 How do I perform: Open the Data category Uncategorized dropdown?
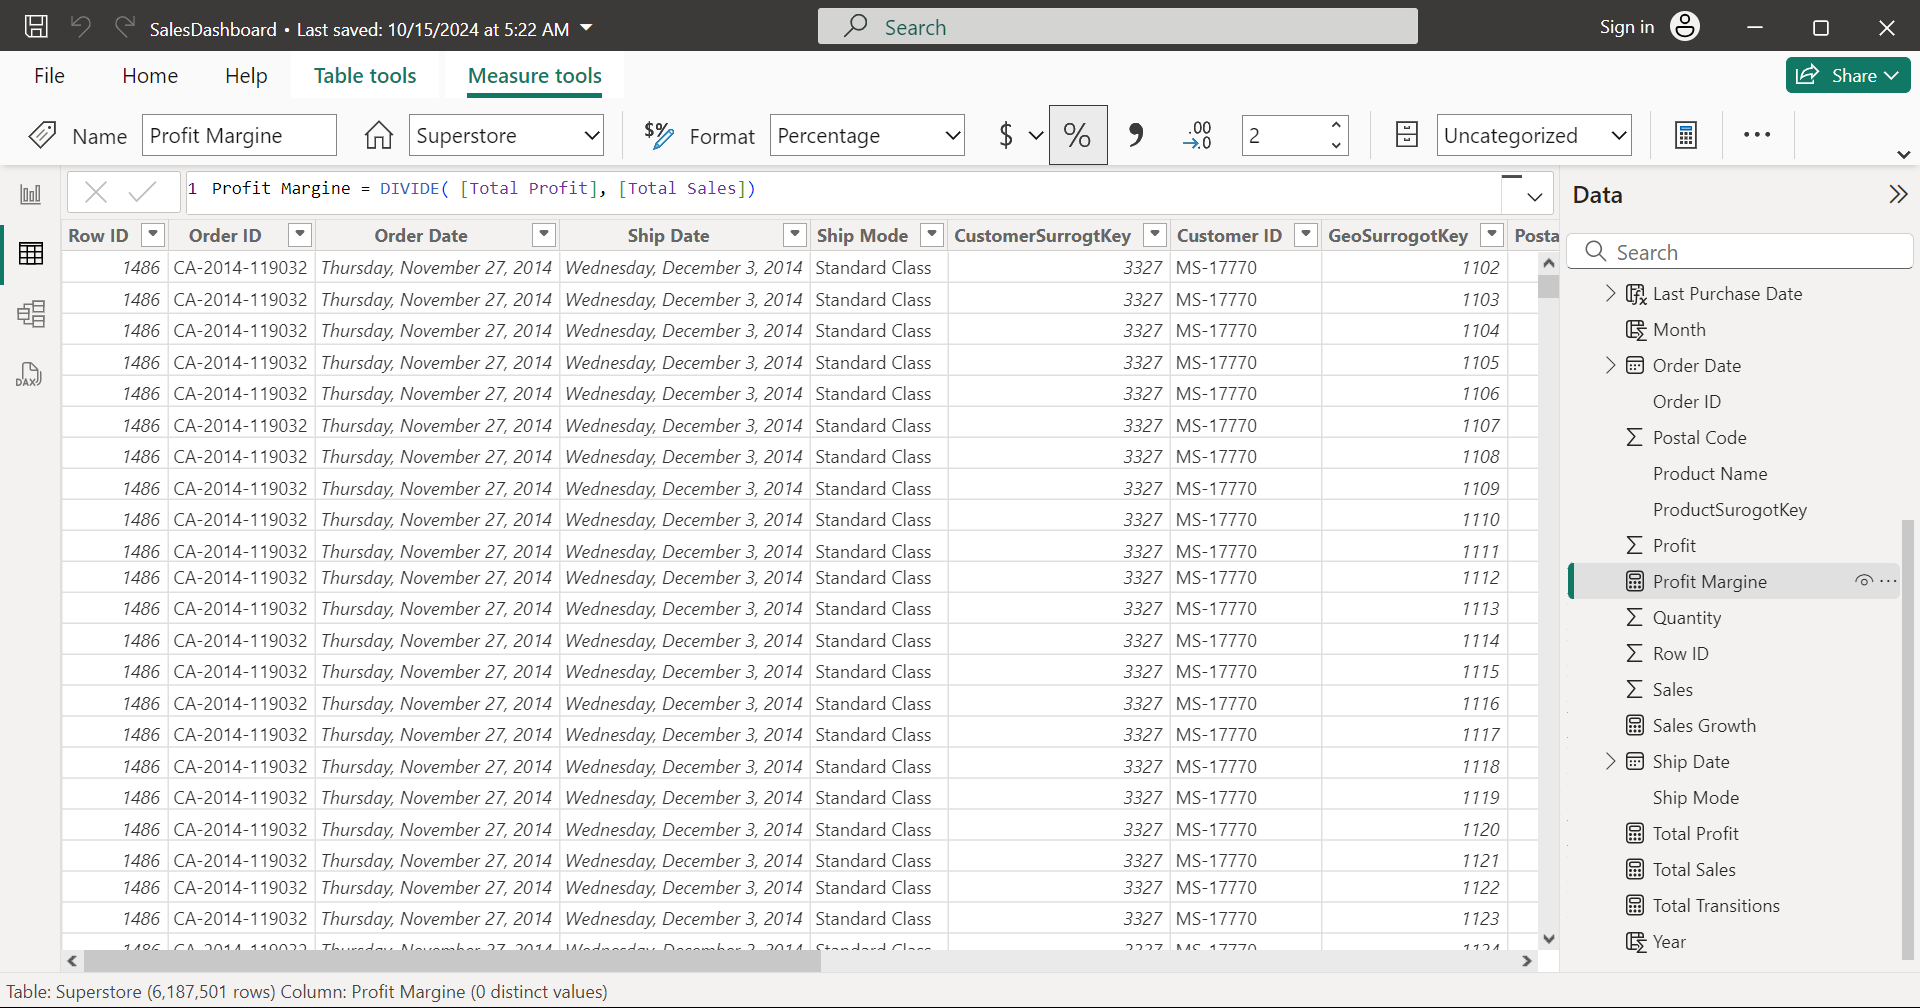1534,135
